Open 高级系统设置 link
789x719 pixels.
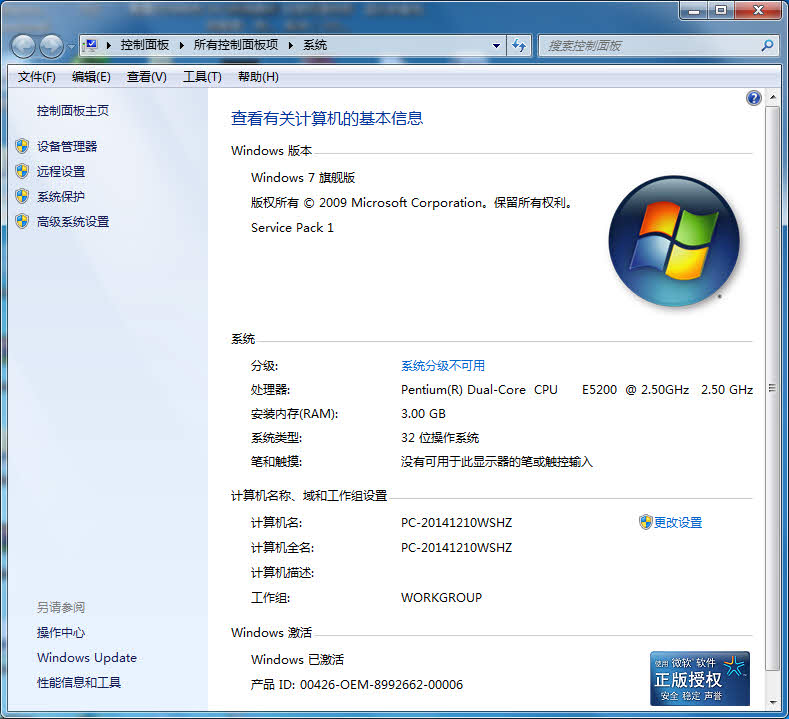click(73, 221)
